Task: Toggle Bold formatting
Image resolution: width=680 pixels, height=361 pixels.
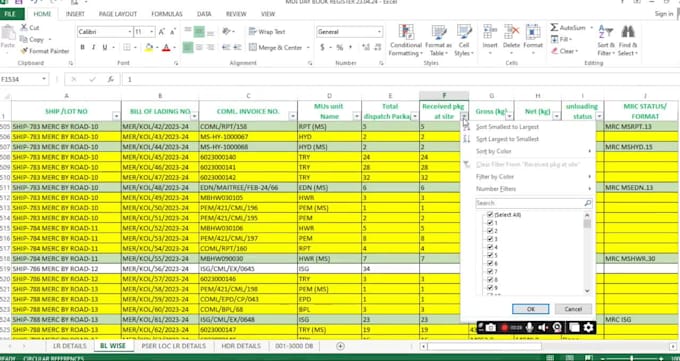Action: 82,47
